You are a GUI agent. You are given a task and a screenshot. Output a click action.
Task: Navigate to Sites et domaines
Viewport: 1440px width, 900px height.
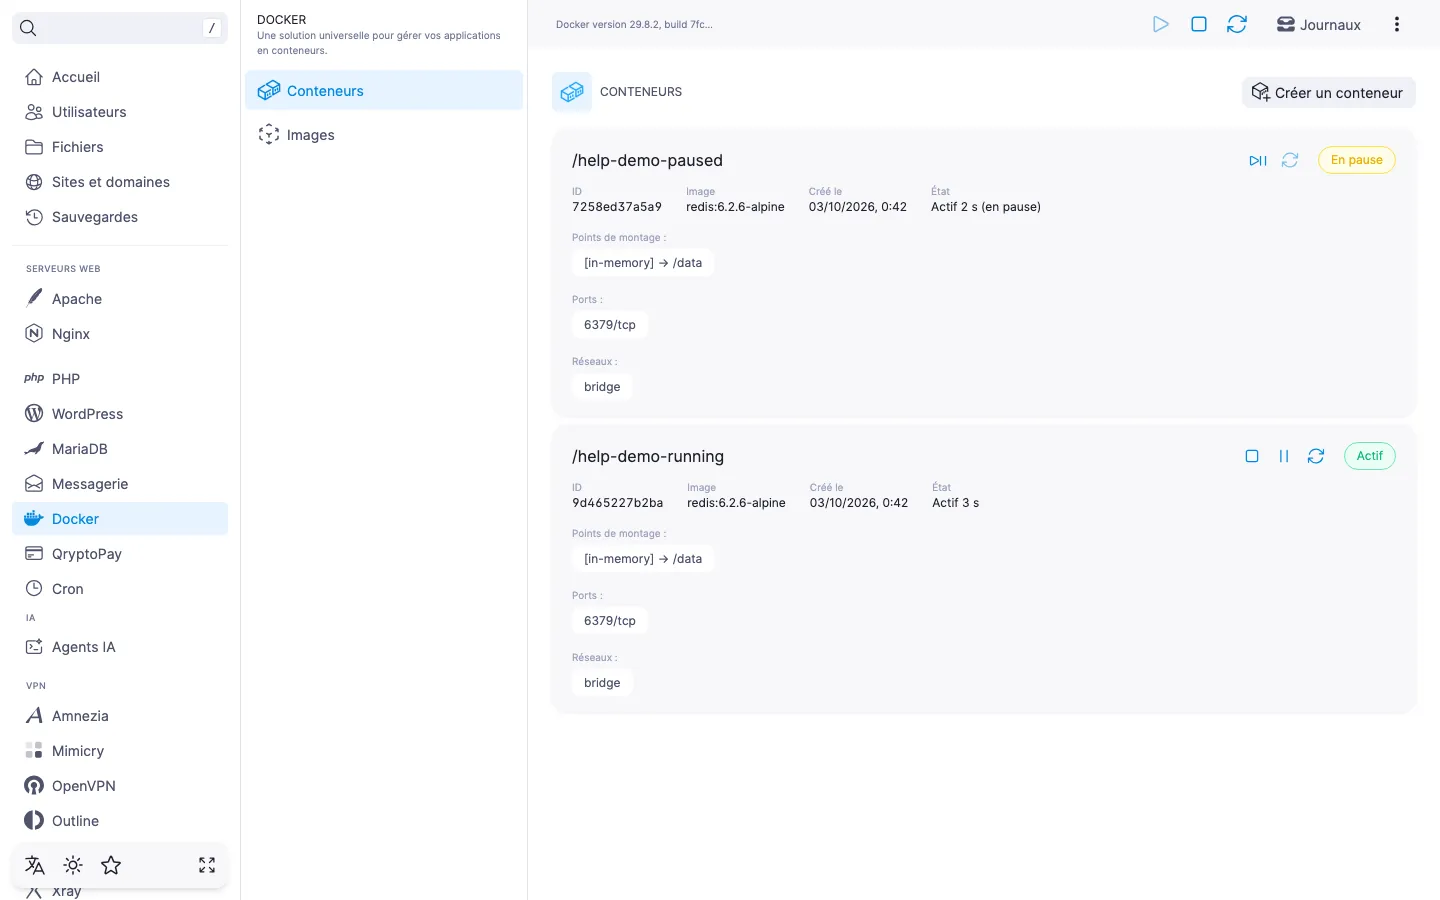coord(120,182)
